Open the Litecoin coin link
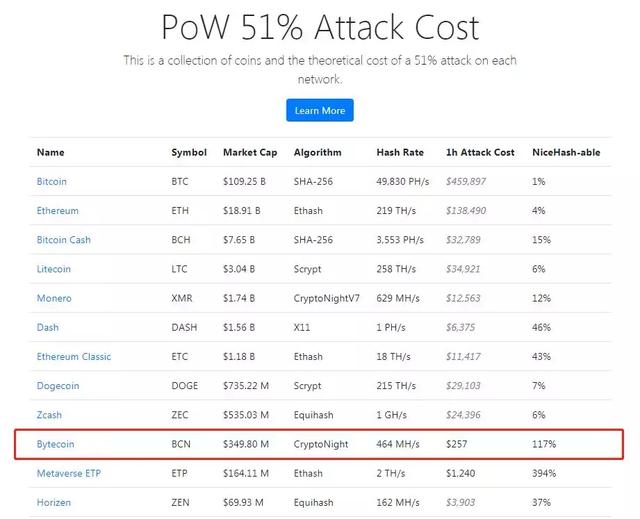 coord(56,269)
